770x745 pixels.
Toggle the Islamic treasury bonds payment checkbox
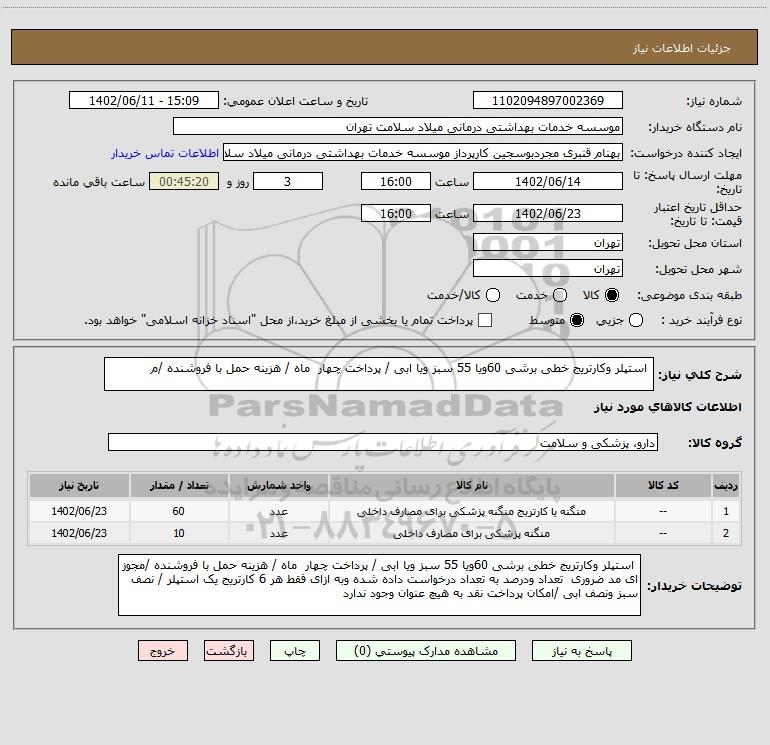point(485,320)
